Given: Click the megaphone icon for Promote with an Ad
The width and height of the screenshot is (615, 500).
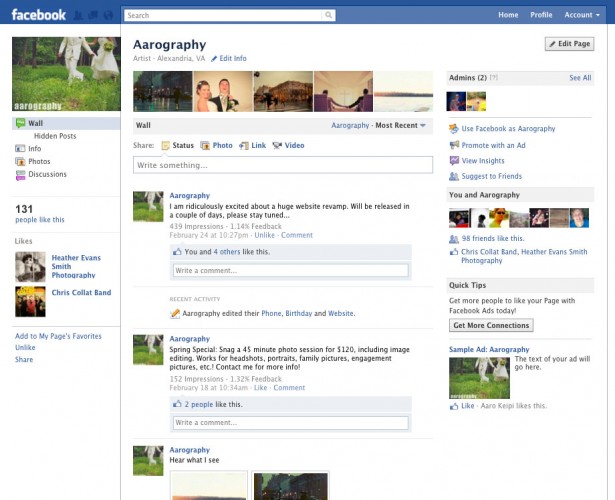Looking at the screenshot, I should 454,145.
